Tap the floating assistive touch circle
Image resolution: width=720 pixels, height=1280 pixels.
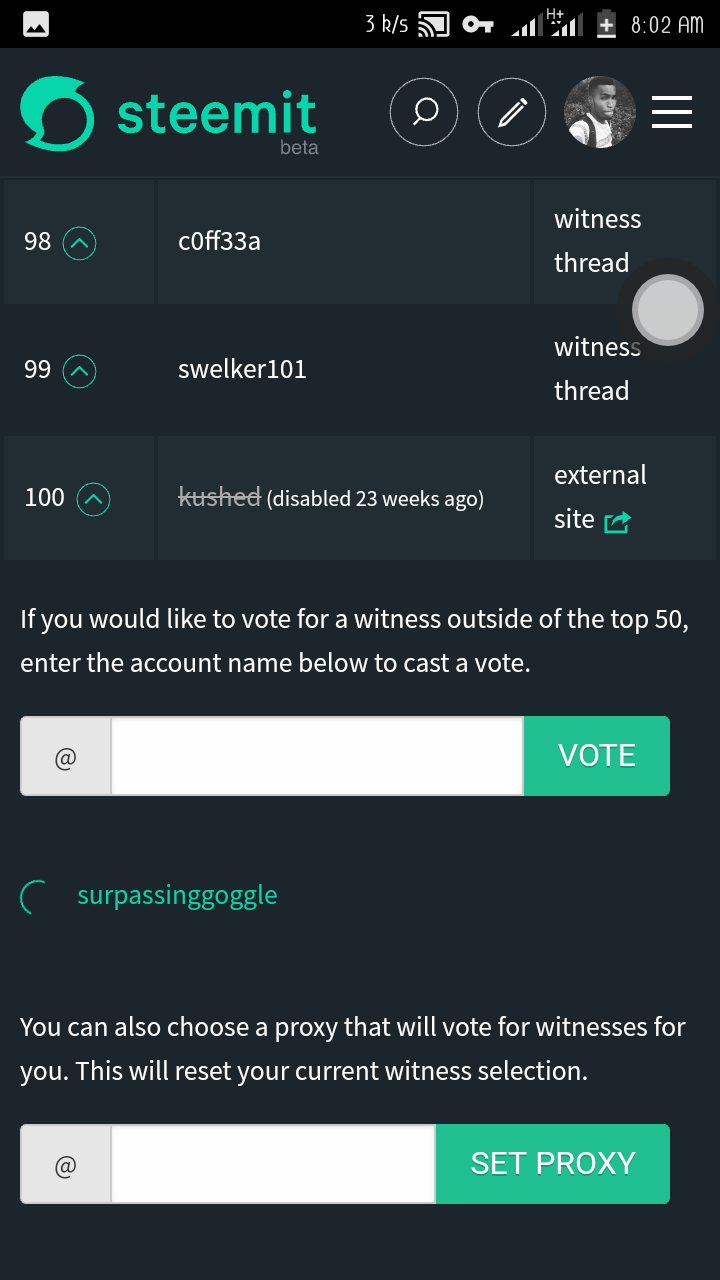[x=669, y=311]
